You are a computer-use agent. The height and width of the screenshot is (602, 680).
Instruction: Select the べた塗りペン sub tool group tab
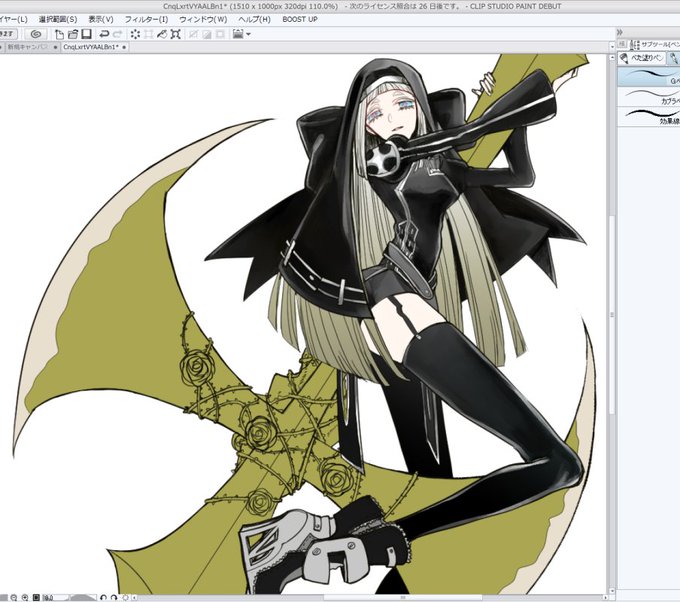642,58
